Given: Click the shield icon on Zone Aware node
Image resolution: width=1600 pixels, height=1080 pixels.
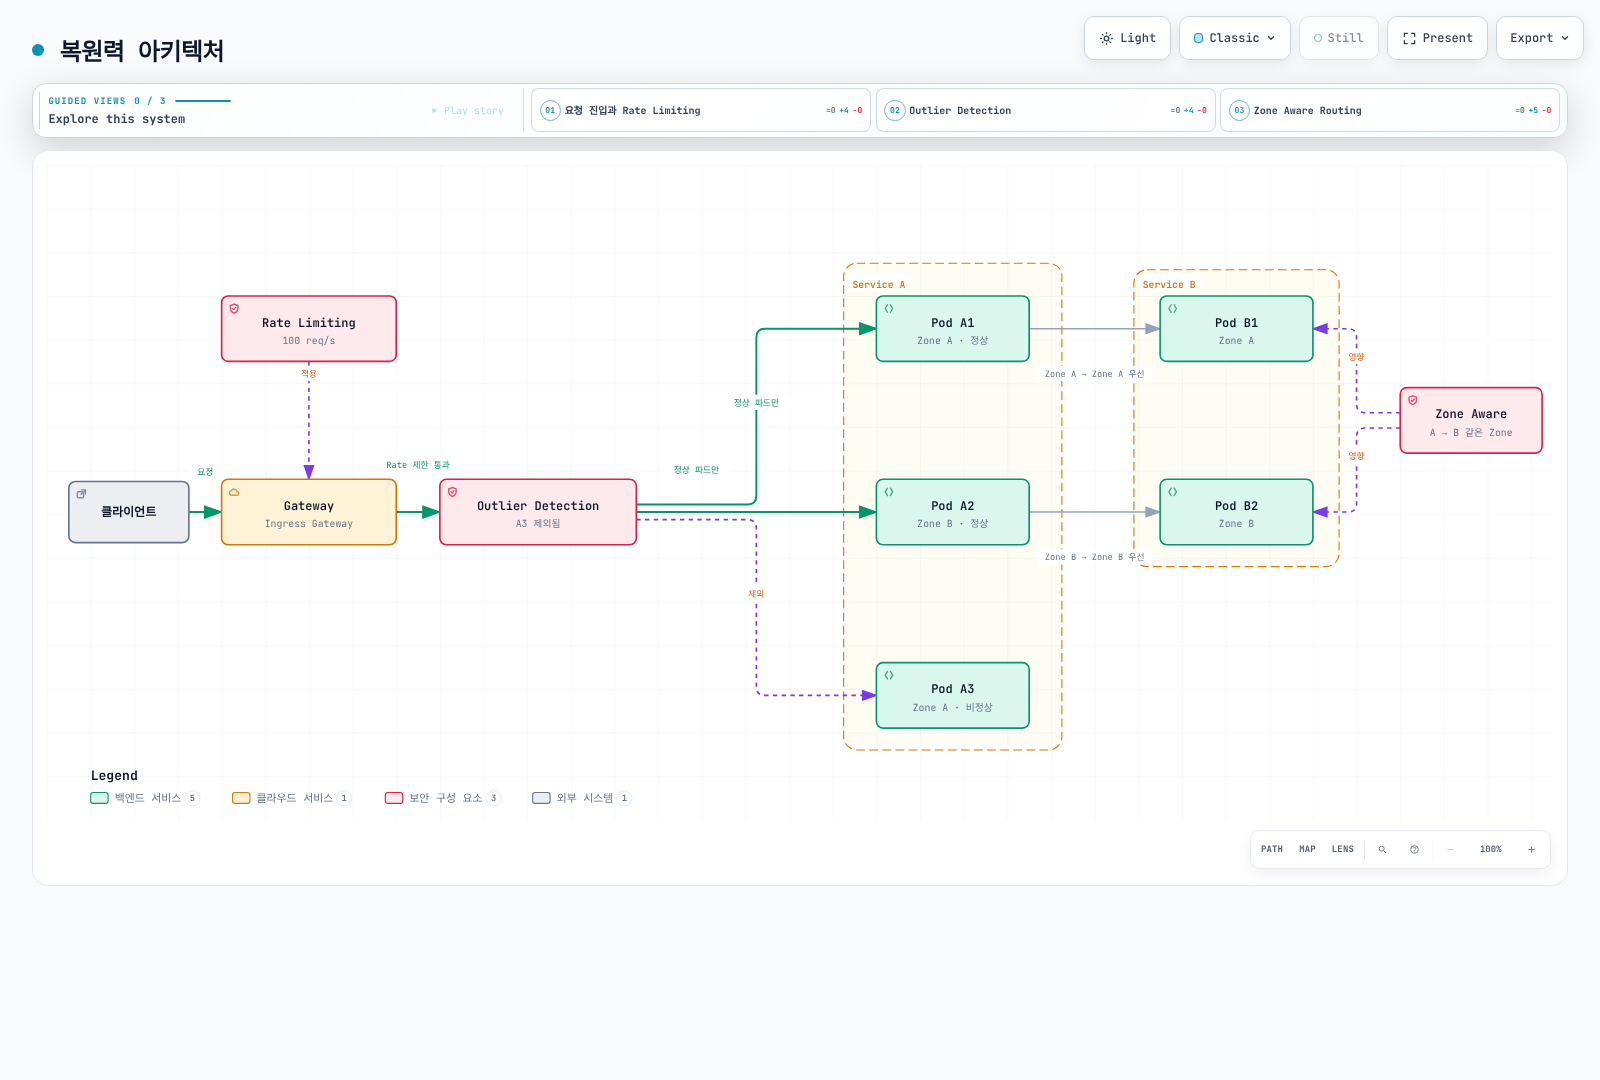Looking at the screenshot, I should [x=1412, y=400].
